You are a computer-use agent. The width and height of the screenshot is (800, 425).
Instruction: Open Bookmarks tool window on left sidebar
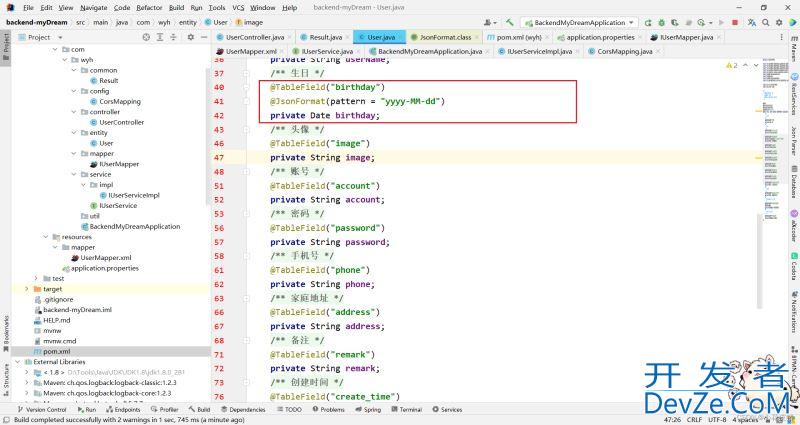click(6, 333)
